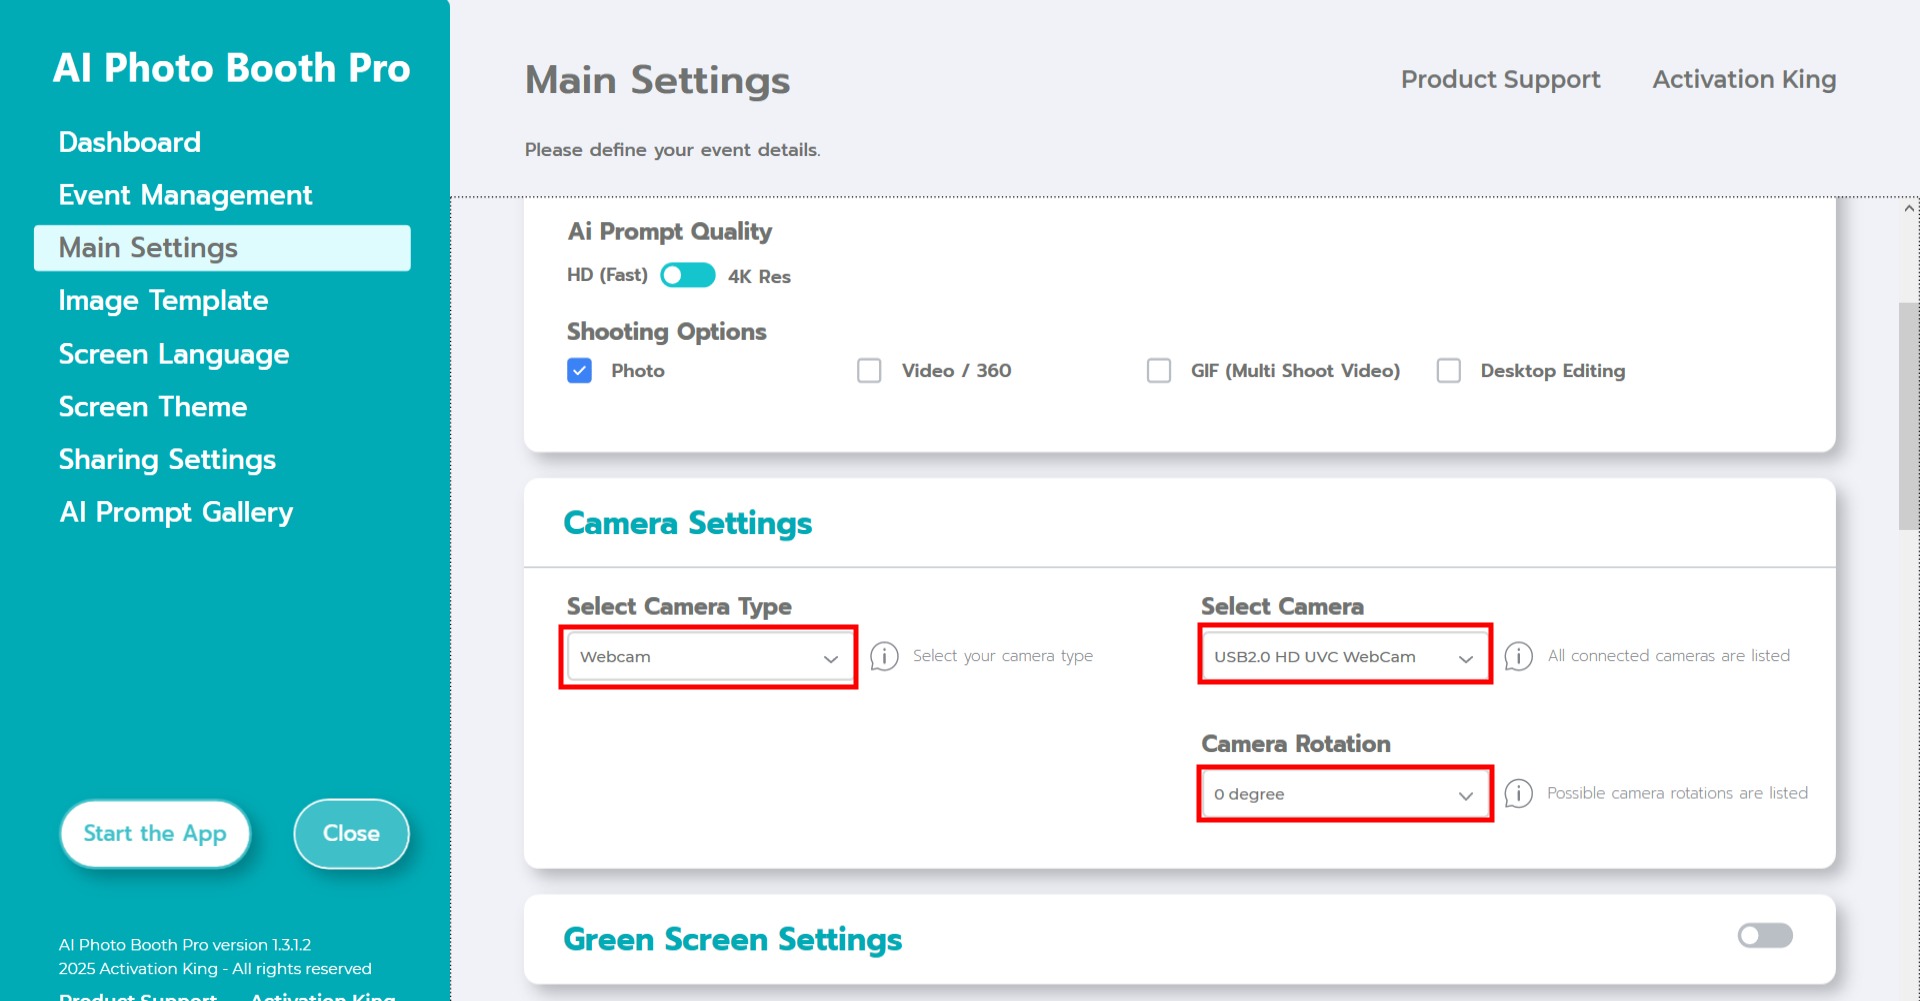The image size is (1920, 1001).
Task: Expand the USB2.0 HD UVC WebCam dropdown
Action: (1344, 657)
